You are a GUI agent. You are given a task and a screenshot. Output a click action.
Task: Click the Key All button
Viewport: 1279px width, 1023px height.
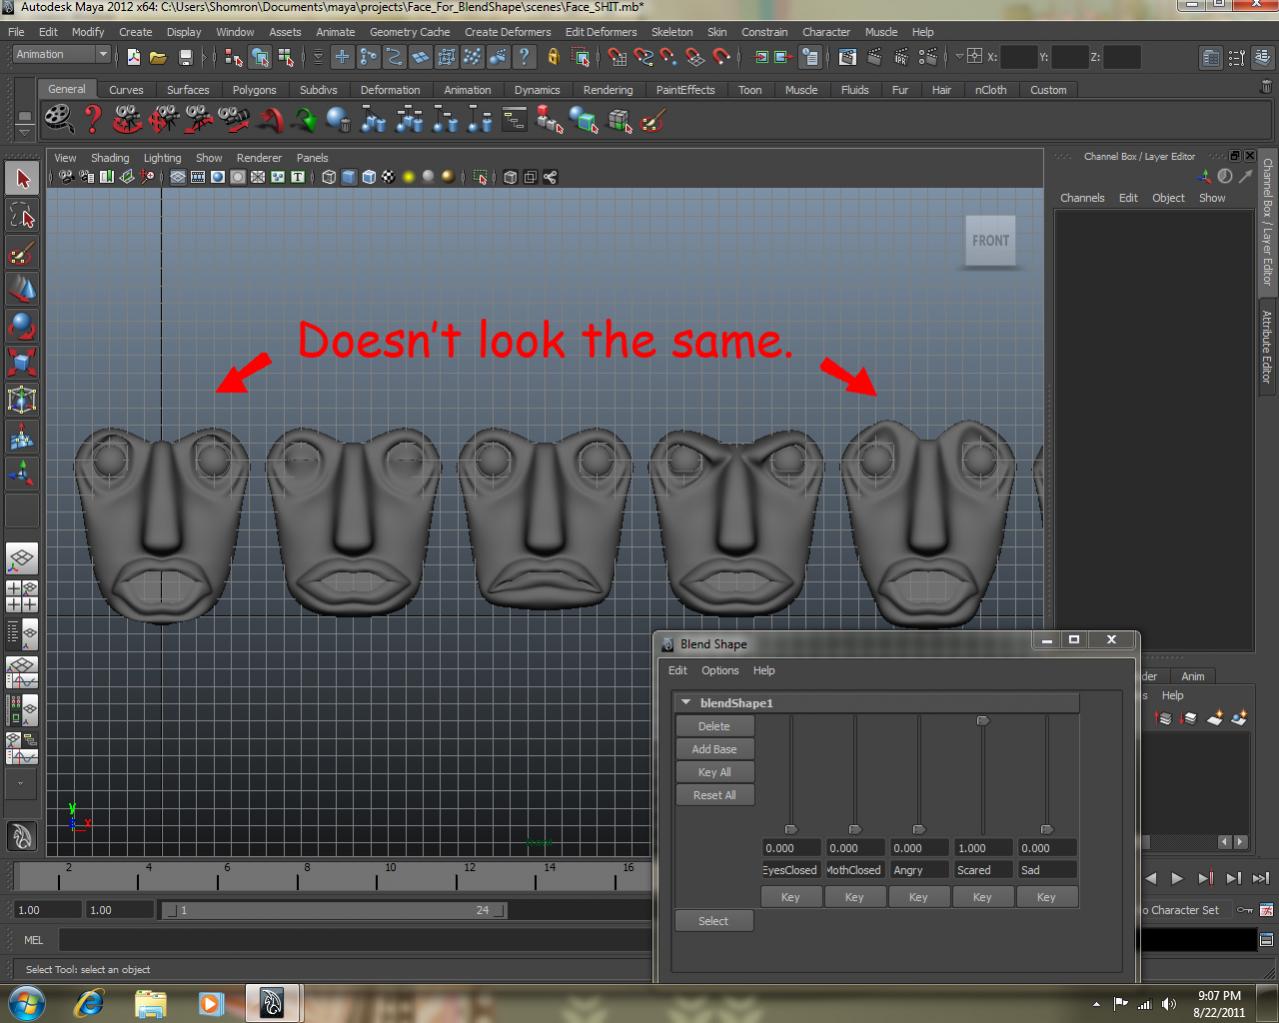pyautogui.click(x=714, y=772)
